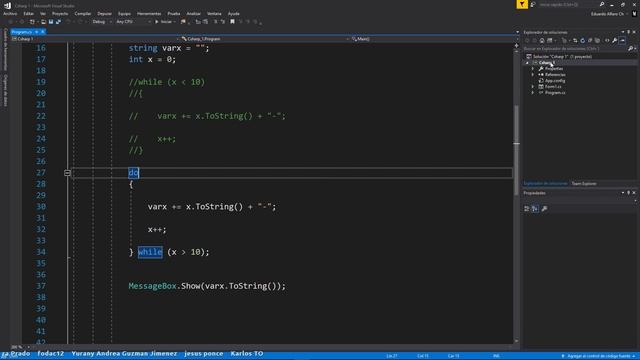Expand the Referencias node in tree
Screen dimensions: 640x360
click(533, 75)
